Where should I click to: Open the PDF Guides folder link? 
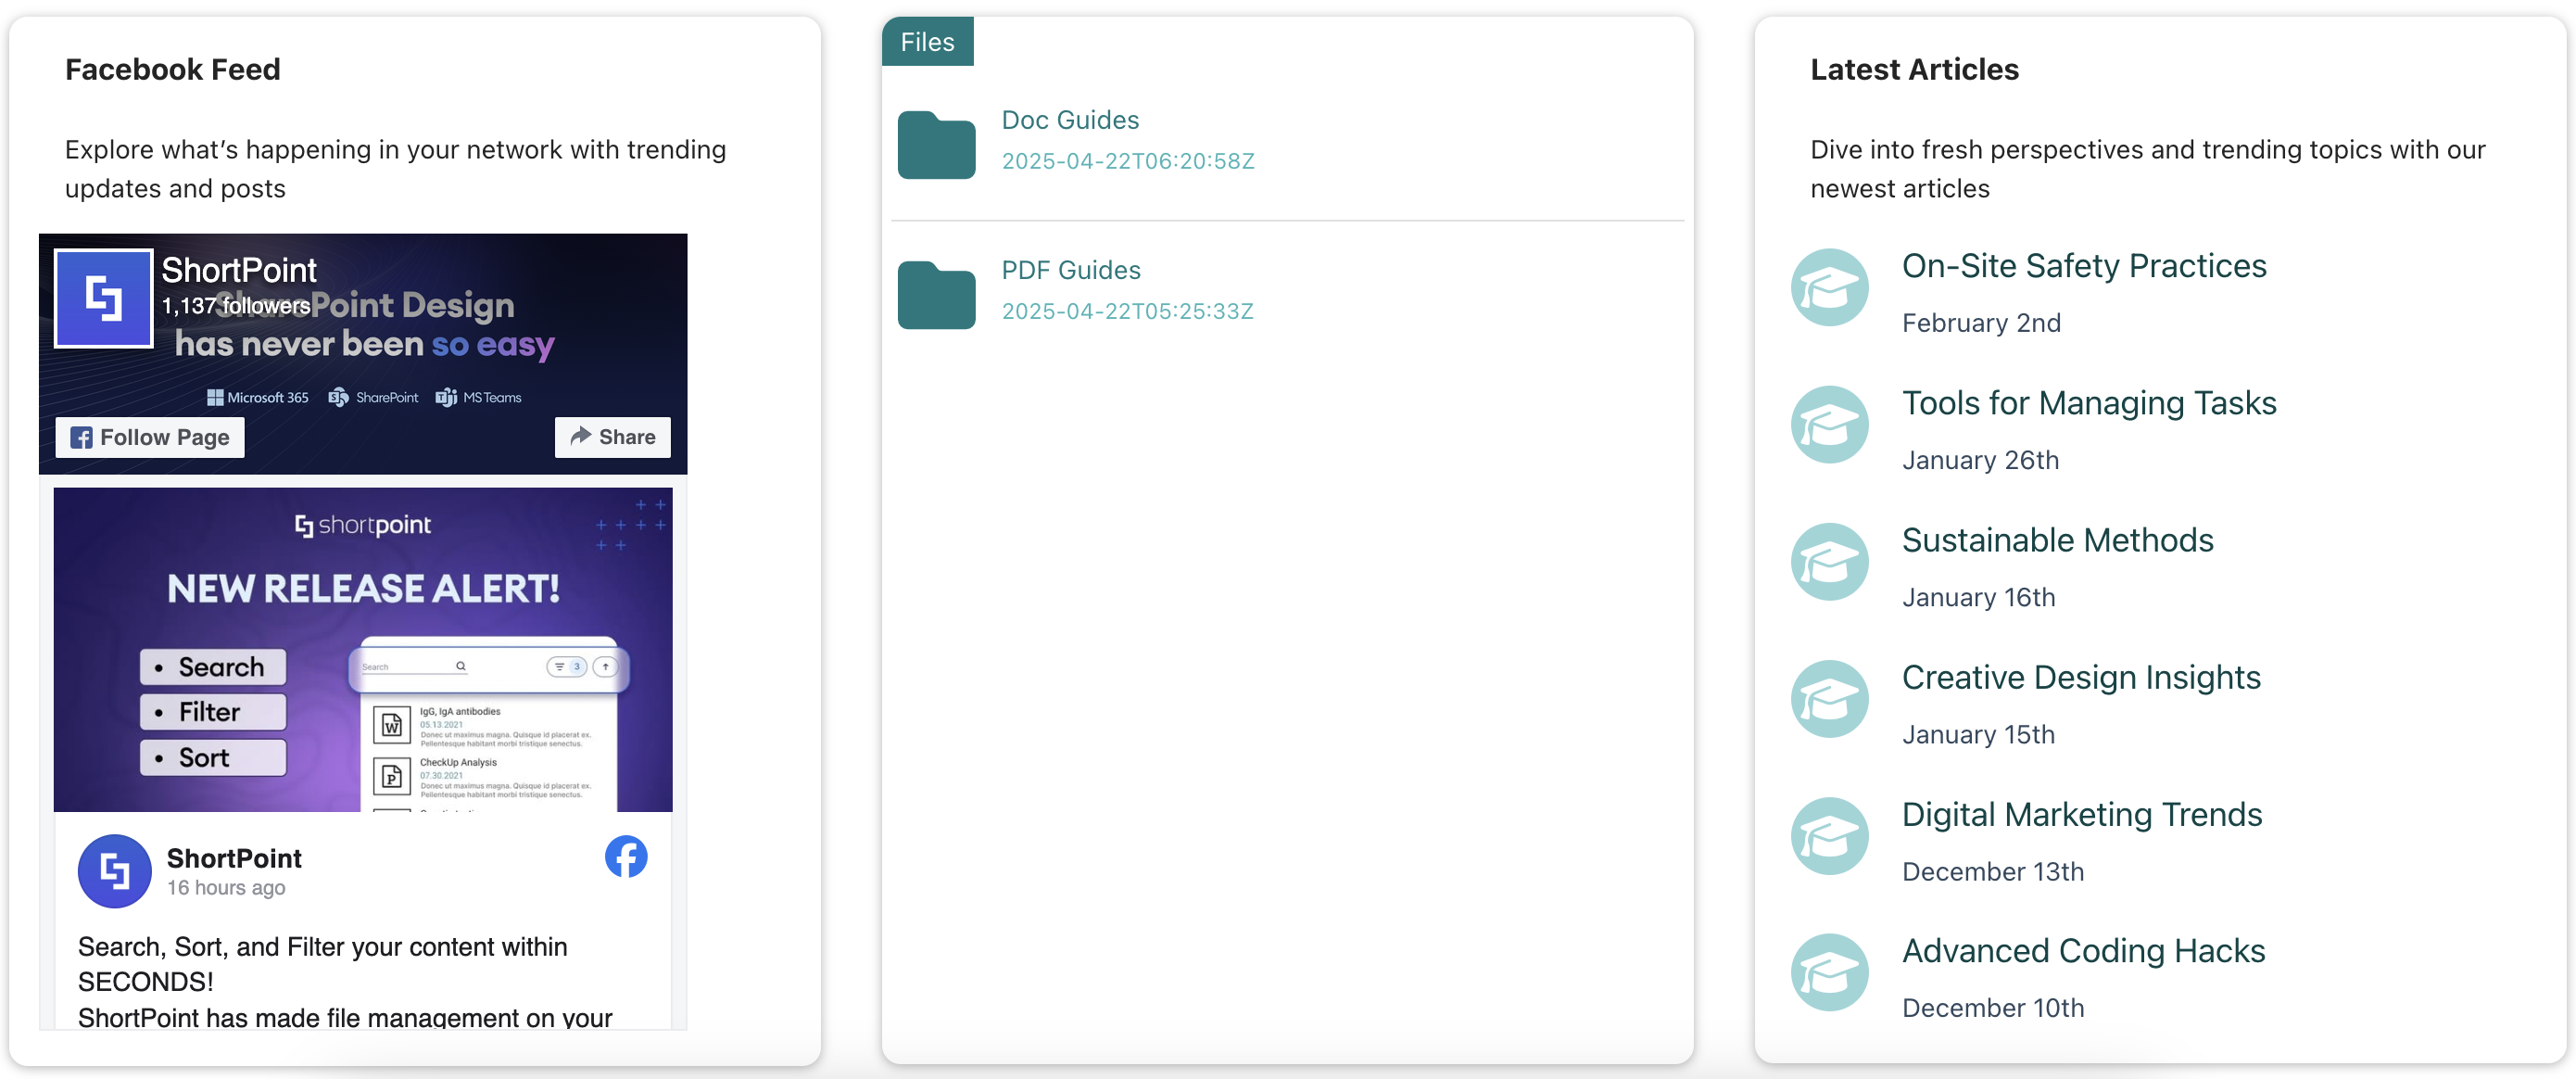tap(1070, 270)
